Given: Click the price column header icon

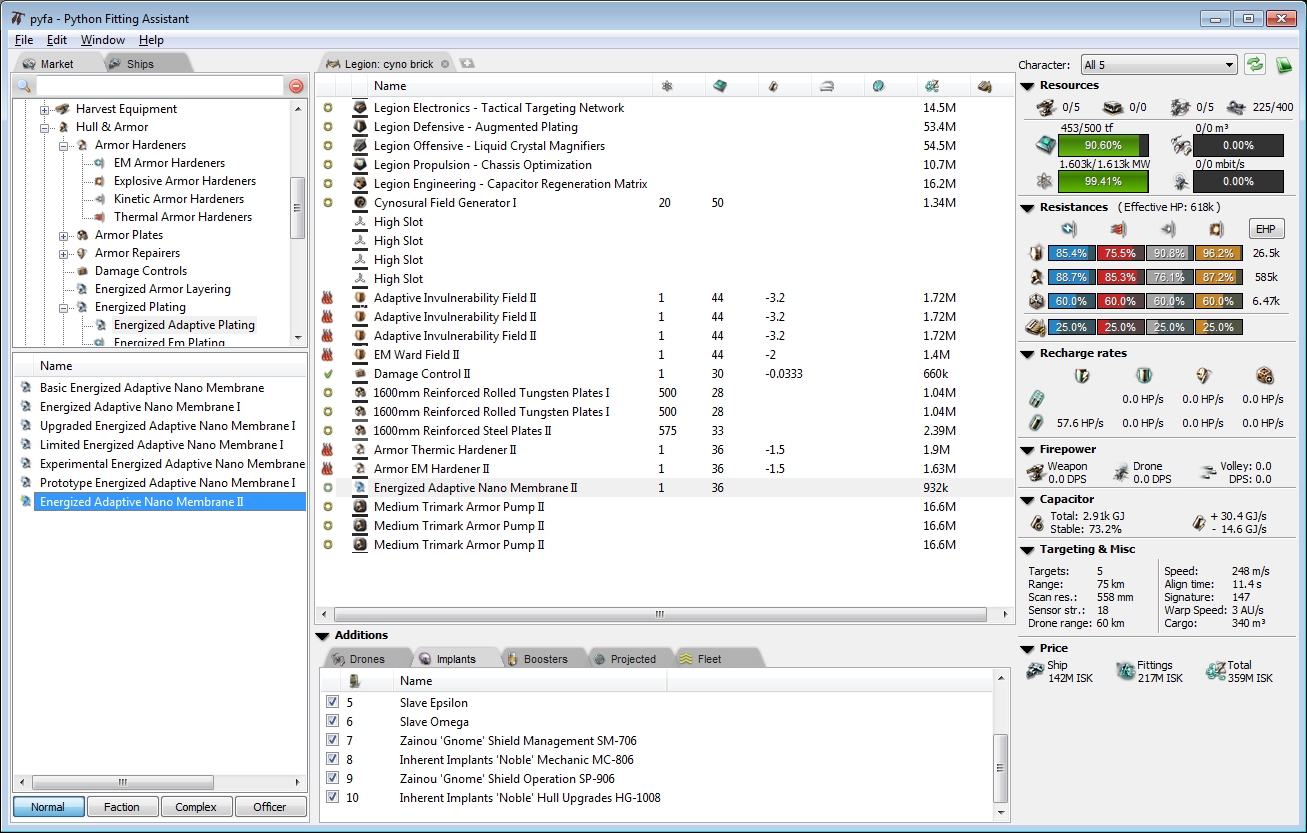Looking at the screenshot, I should [932, 87].
